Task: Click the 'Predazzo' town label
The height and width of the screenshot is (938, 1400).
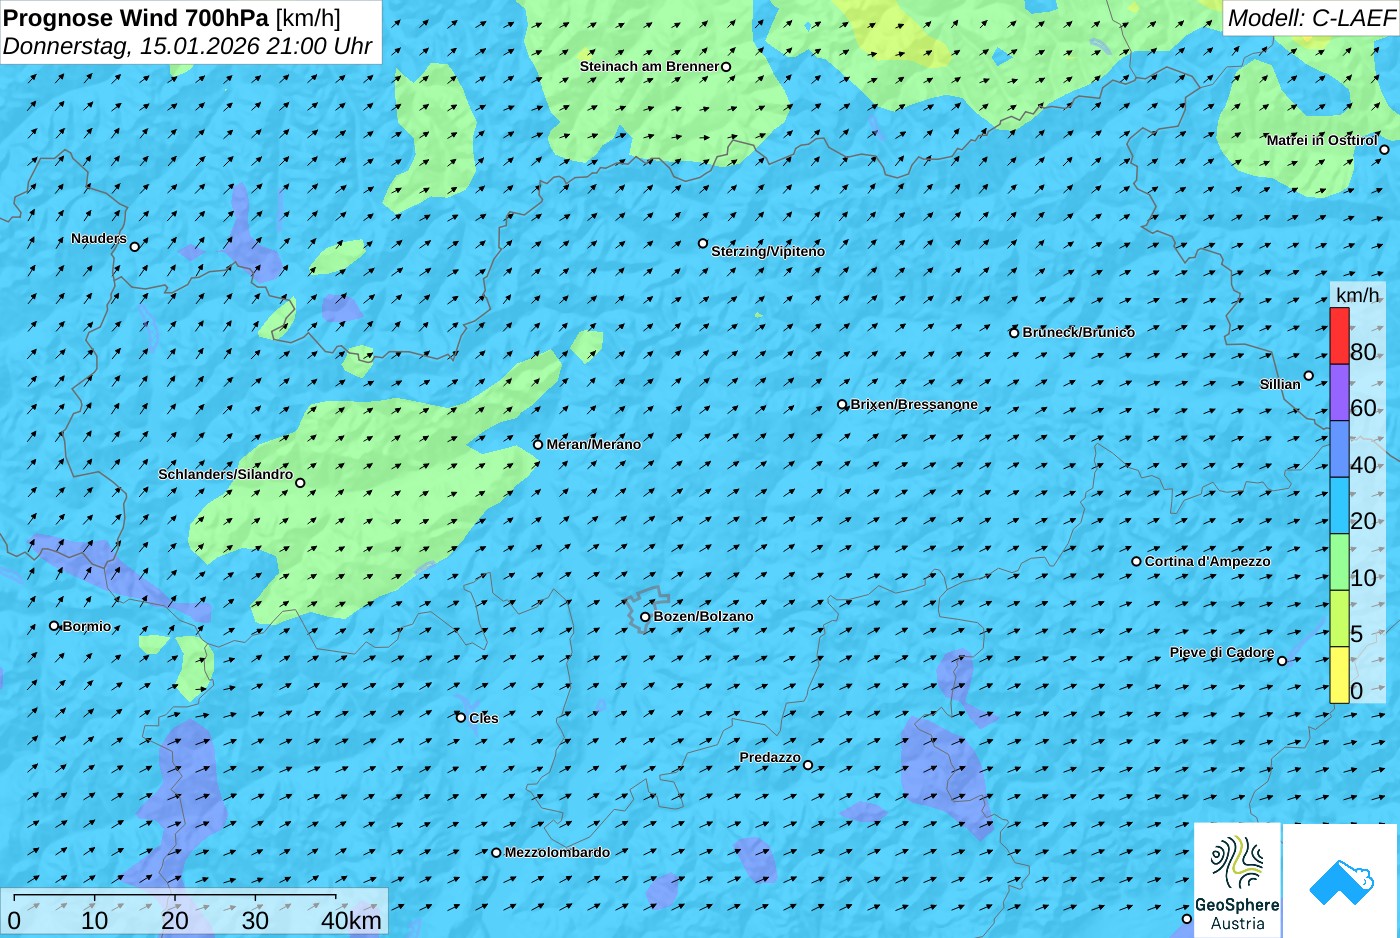Action: (x=770, y=757)
